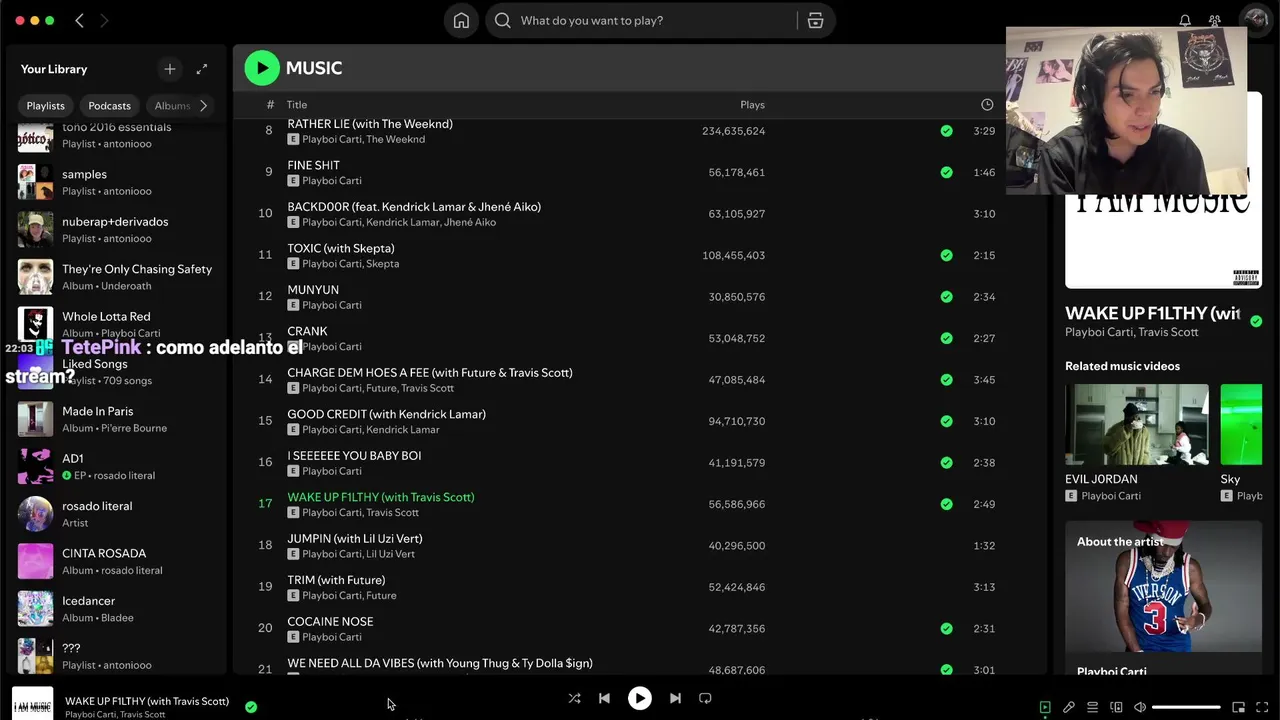Sort tracks by the duration clock icon
This screenshot has width=1280, height=720.
coord(987,104)
